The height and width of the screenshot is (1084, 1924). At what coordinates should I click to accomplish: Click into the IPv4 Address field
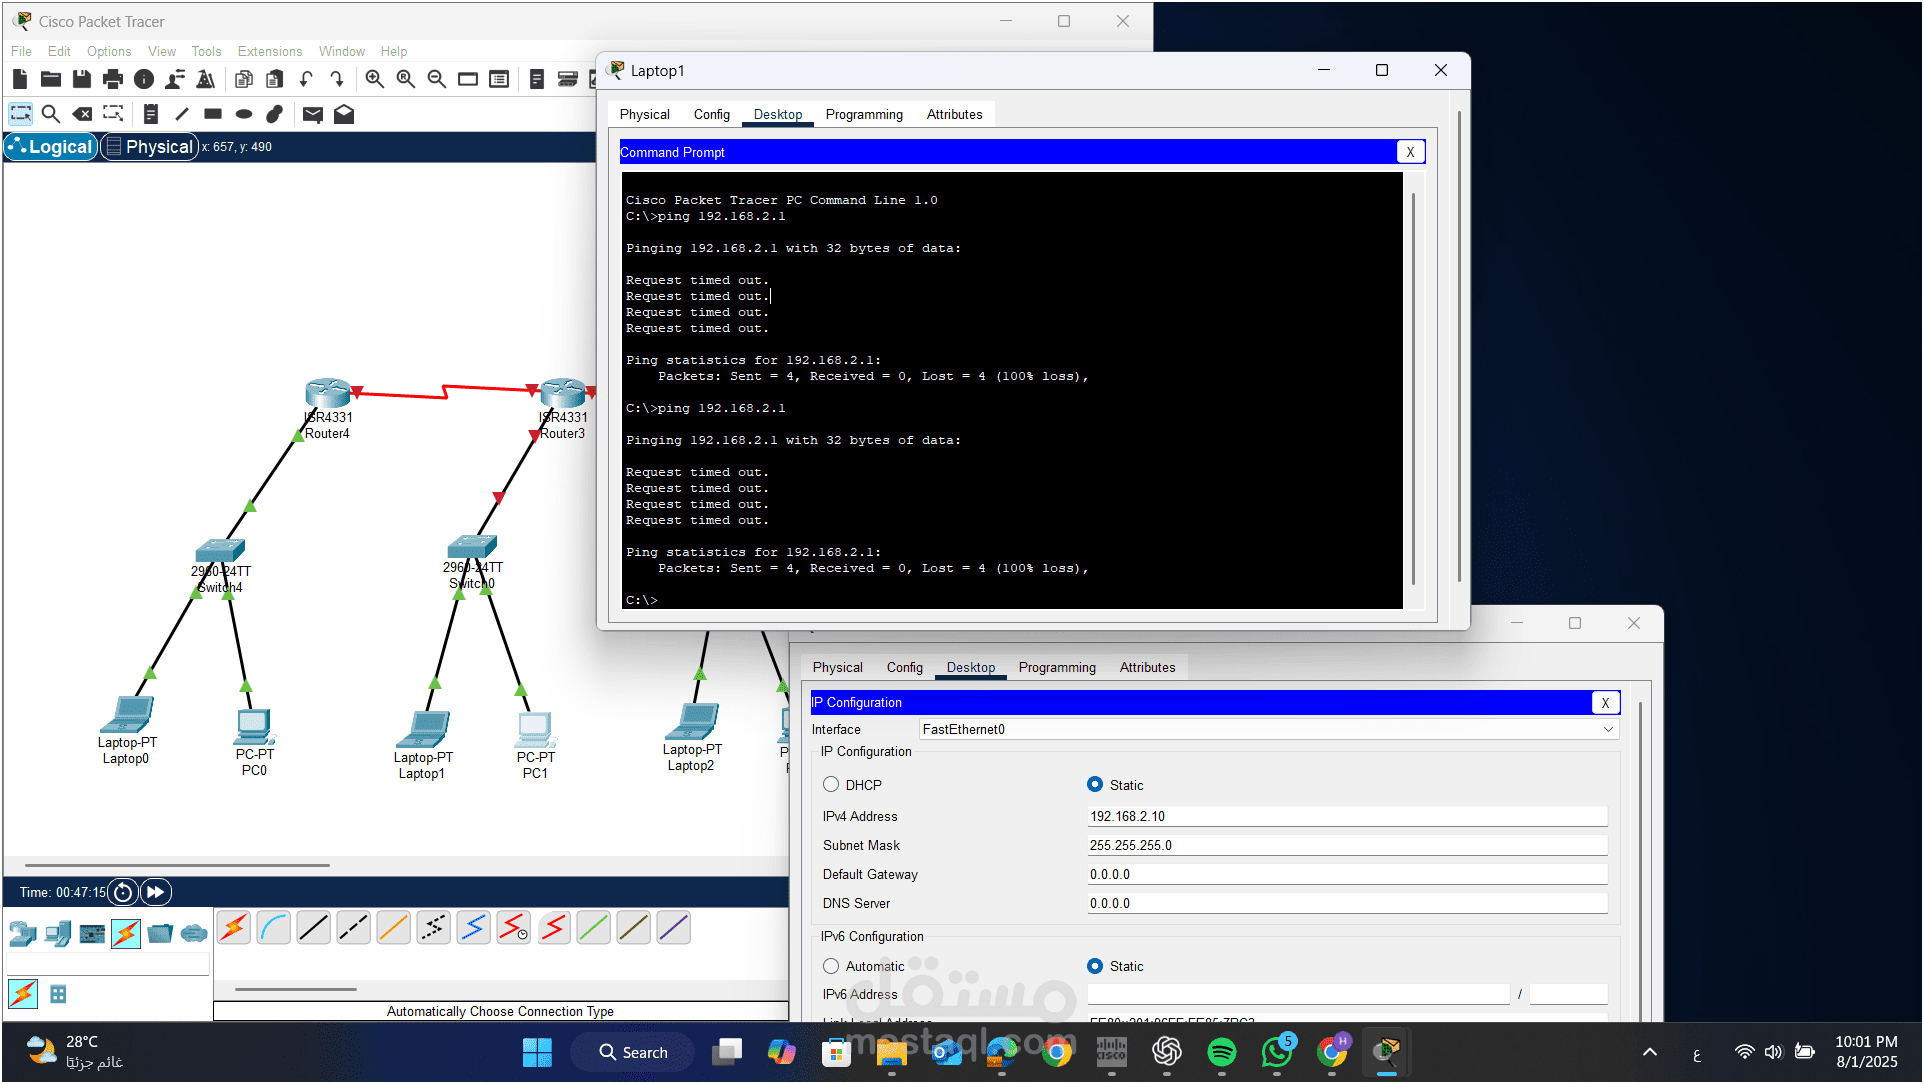click(1347, 817)
